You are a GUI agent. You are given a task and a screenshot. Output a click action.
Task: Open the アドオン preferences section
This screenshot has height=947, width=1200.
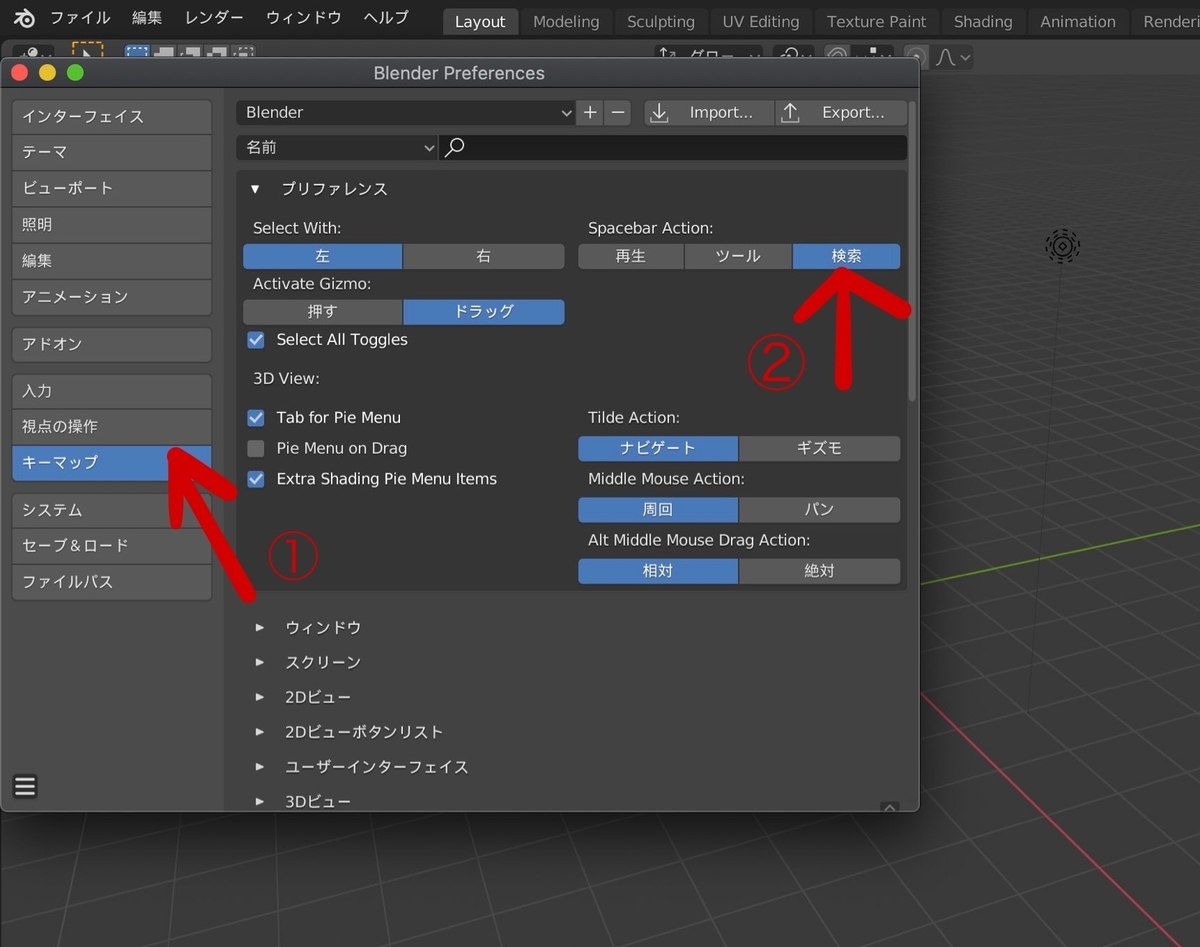click(x=112, y=343)
